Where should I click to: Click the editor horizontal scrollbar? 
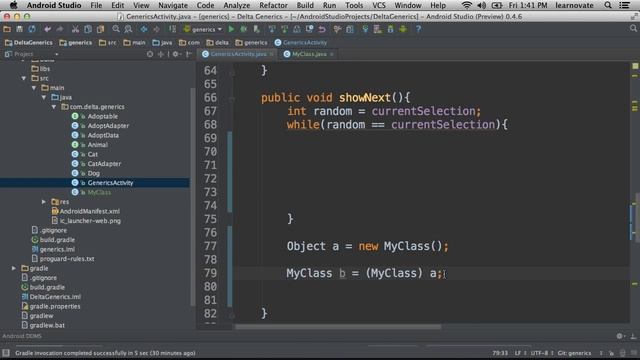pyautogui.click(x=338, y=327)
